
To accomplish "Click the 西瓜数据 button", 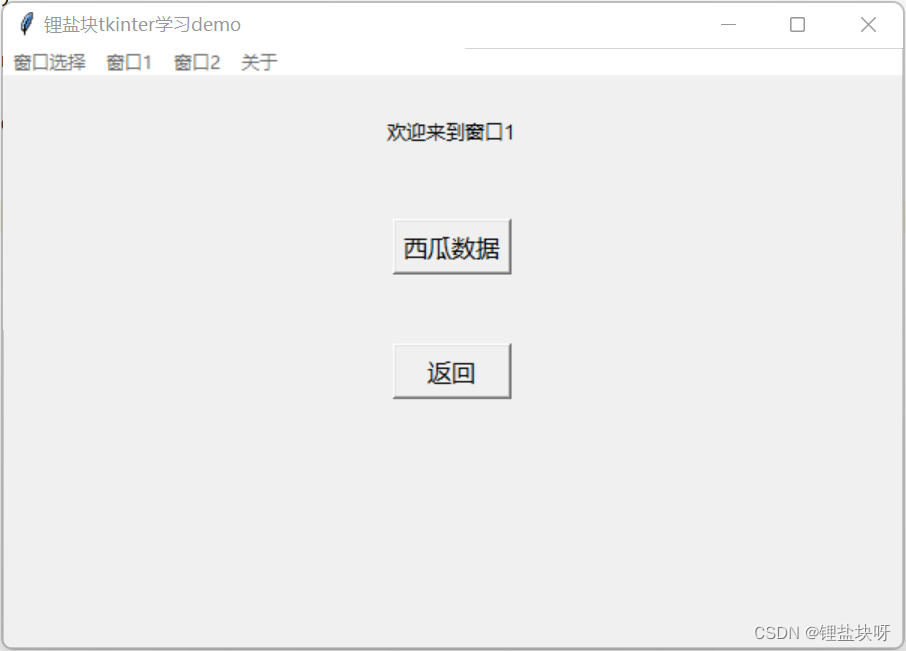I will click(452, 247).
